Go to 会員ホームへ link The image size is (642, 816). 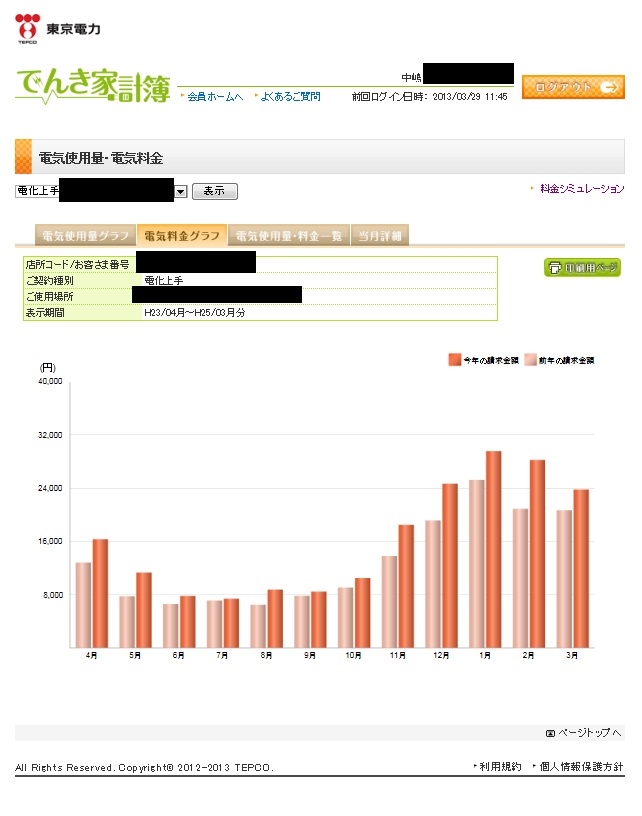click(215, 97)
